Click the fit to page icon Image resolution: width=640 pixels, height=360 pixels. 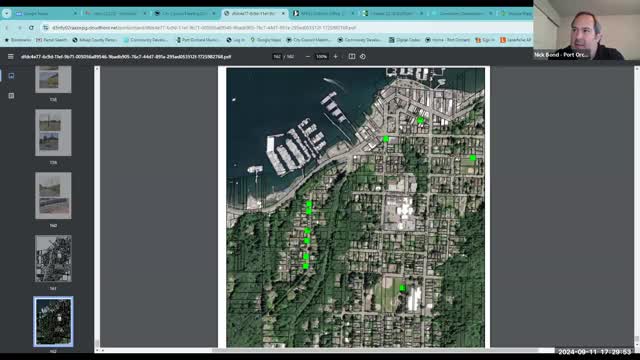(x=351, y=56)
